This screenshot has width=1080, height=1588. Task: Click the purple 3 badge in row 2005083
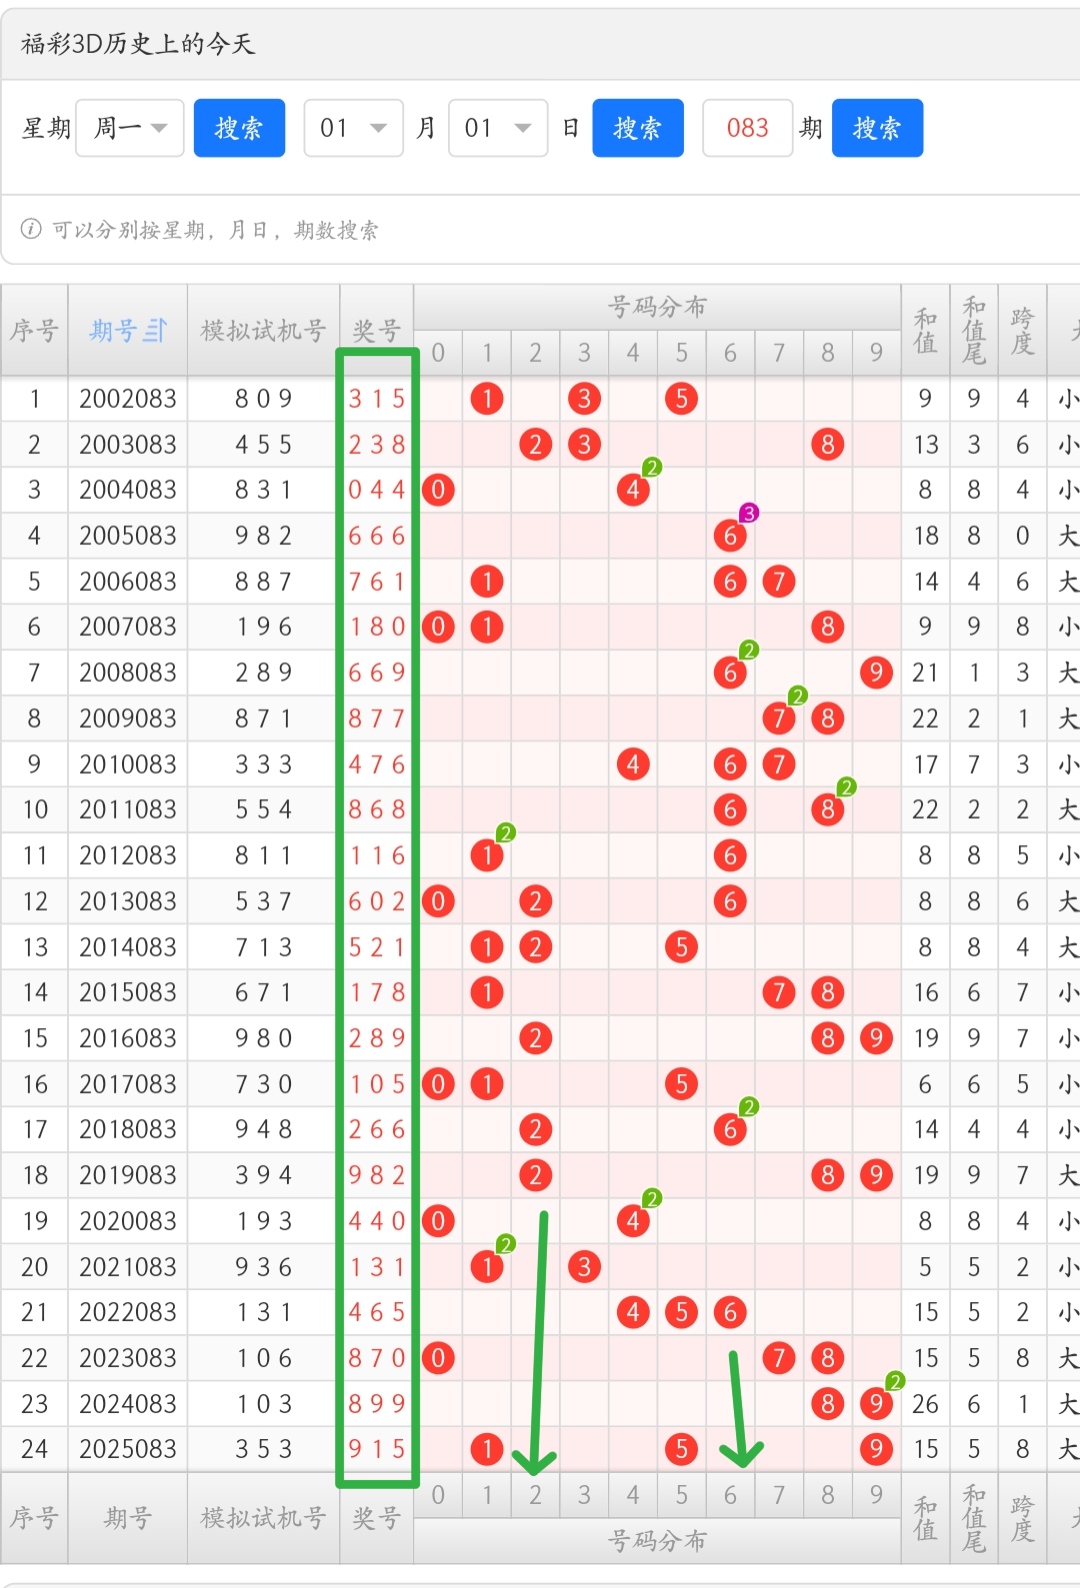click(749, 513)
